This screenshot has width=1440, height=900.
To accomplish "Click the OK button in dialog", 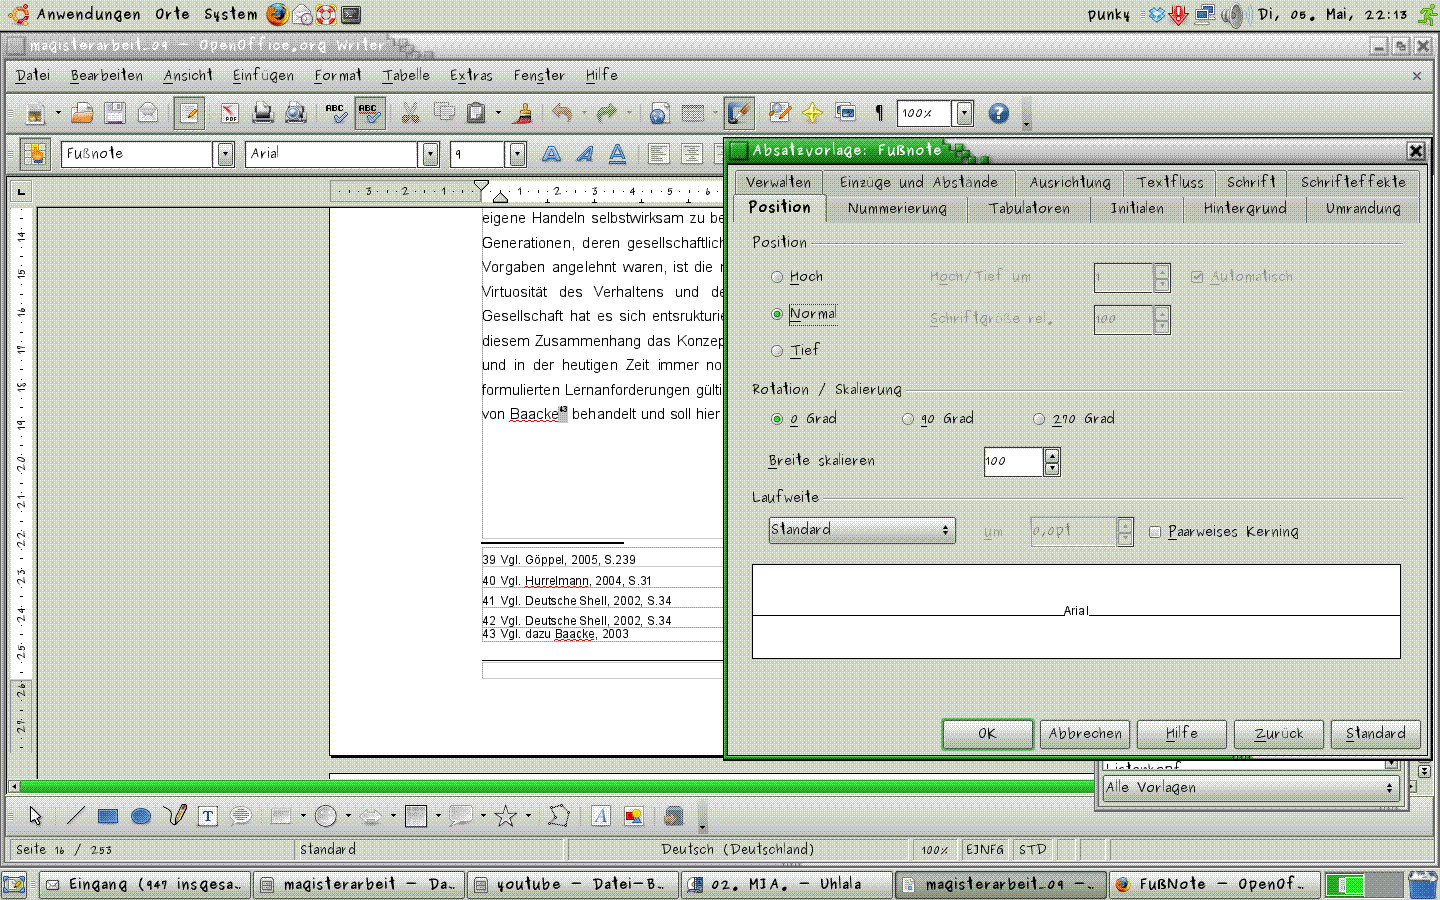I will [987, 734].
